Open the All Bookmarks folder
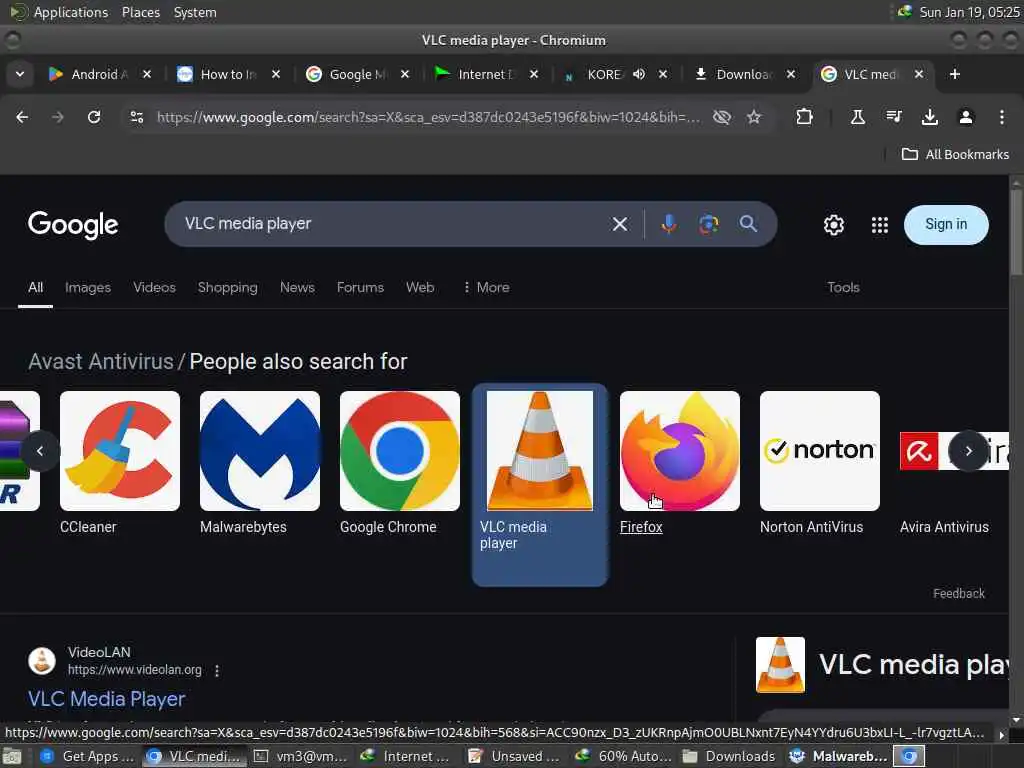 click(x=955, y=155)
